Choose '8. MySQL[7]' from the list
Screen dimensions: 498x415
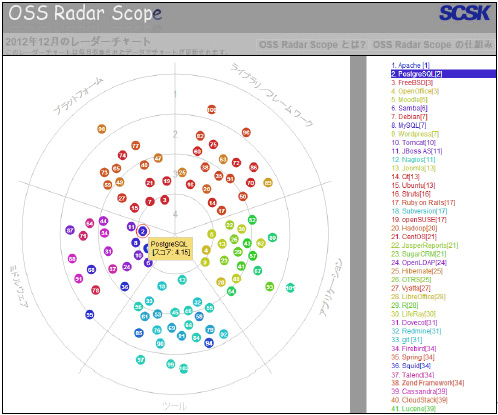(409, 125)
